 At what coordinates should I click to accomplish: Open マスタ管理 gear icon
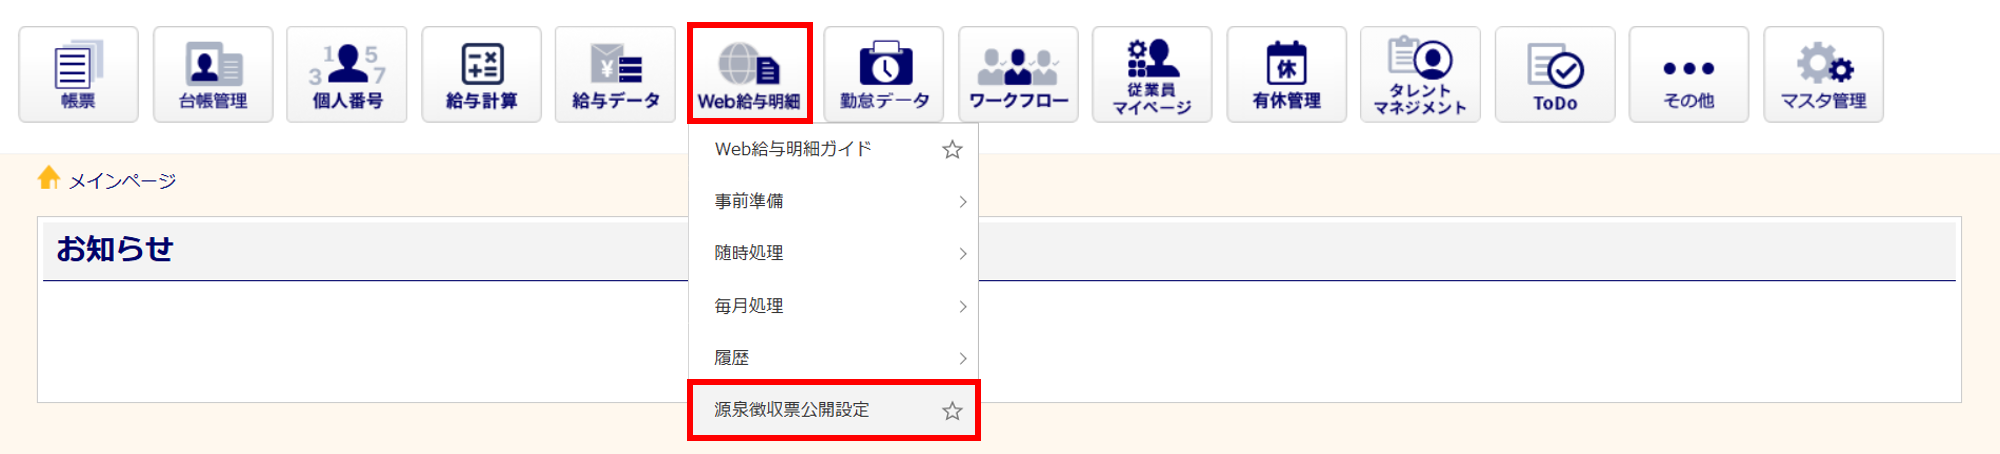click(x=1824, y=75)
